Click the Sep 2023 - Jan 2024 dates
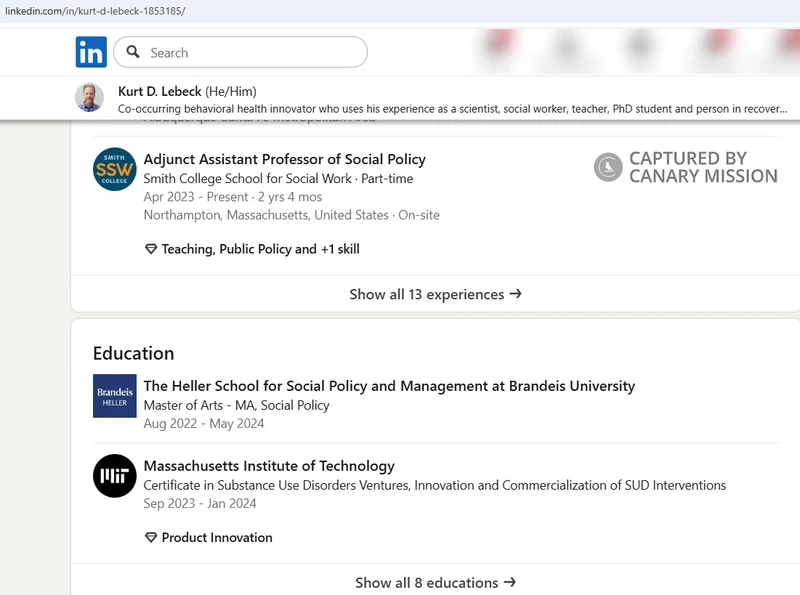The width and height of the screenshot is (800, 595). (199, 503)
